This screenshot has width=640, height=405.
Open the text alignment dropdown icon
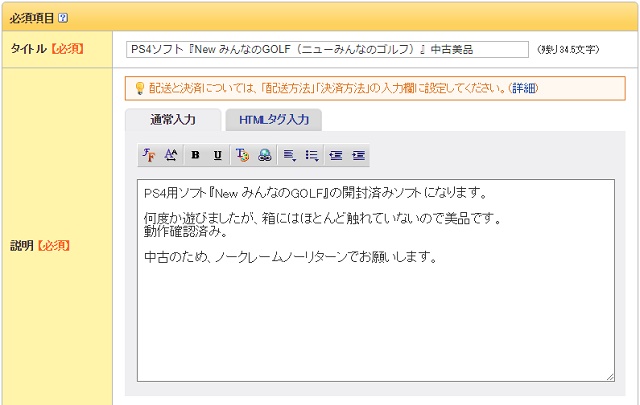[289, 155]
